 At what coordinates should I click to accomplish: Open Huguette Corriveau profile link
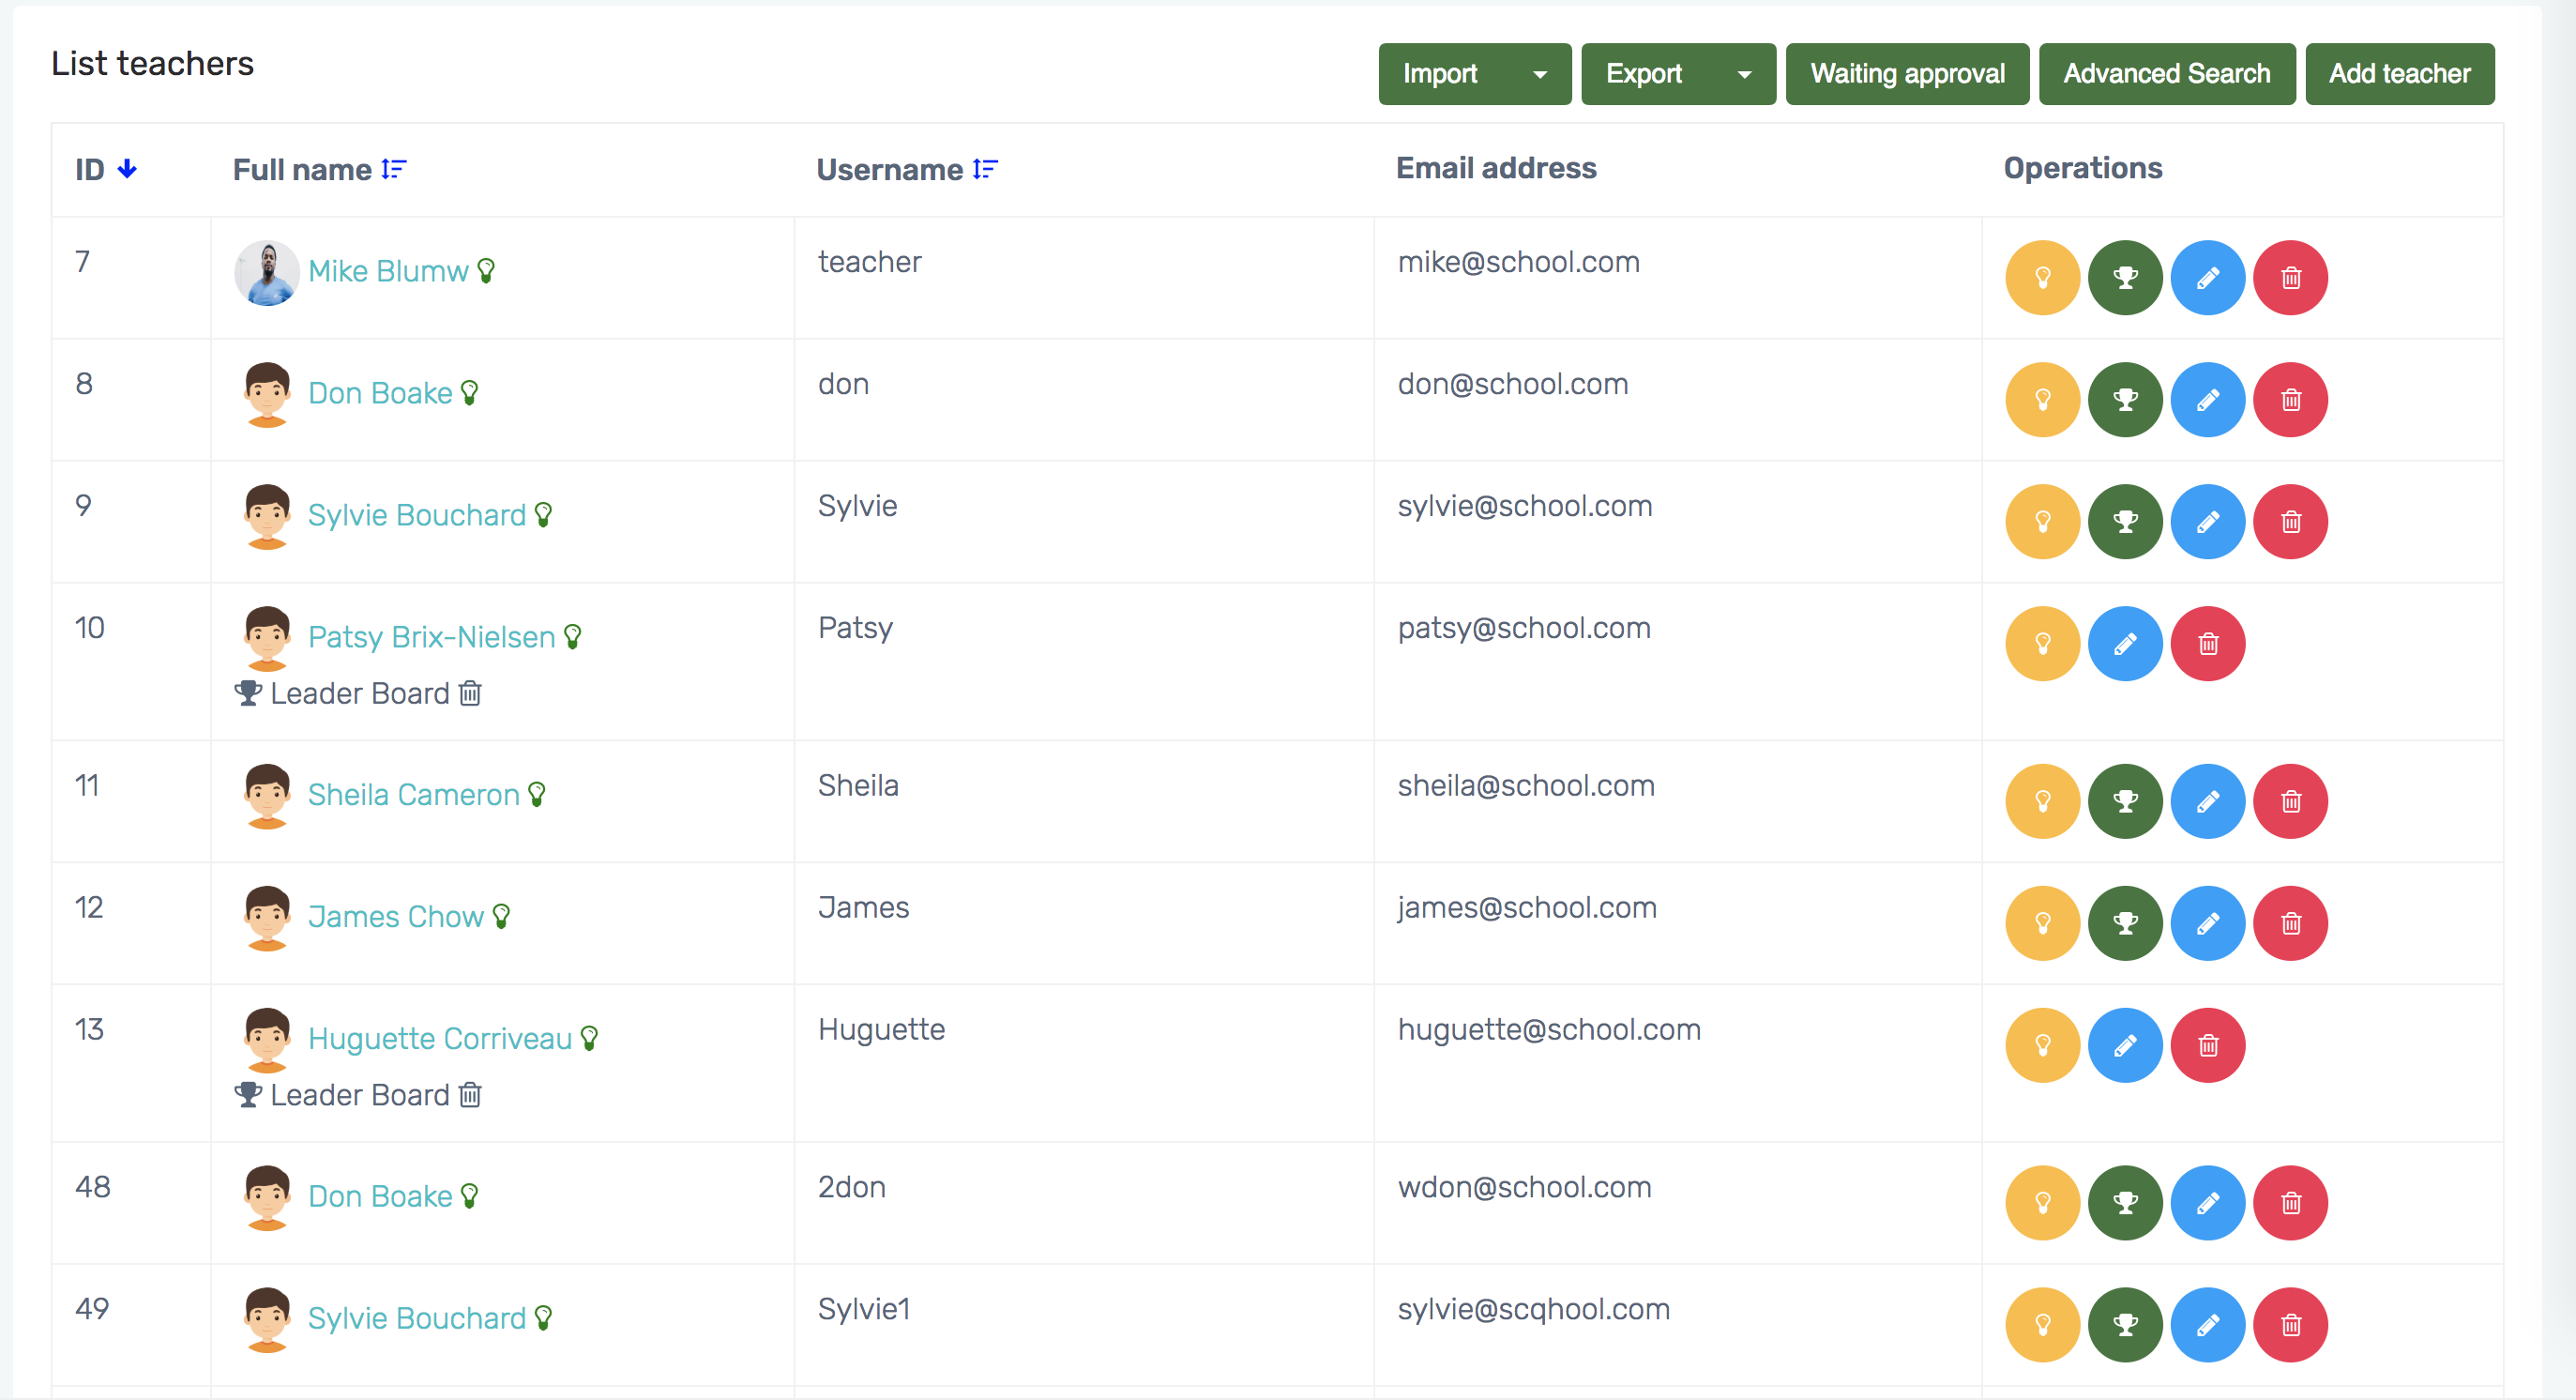(439, 1038)
